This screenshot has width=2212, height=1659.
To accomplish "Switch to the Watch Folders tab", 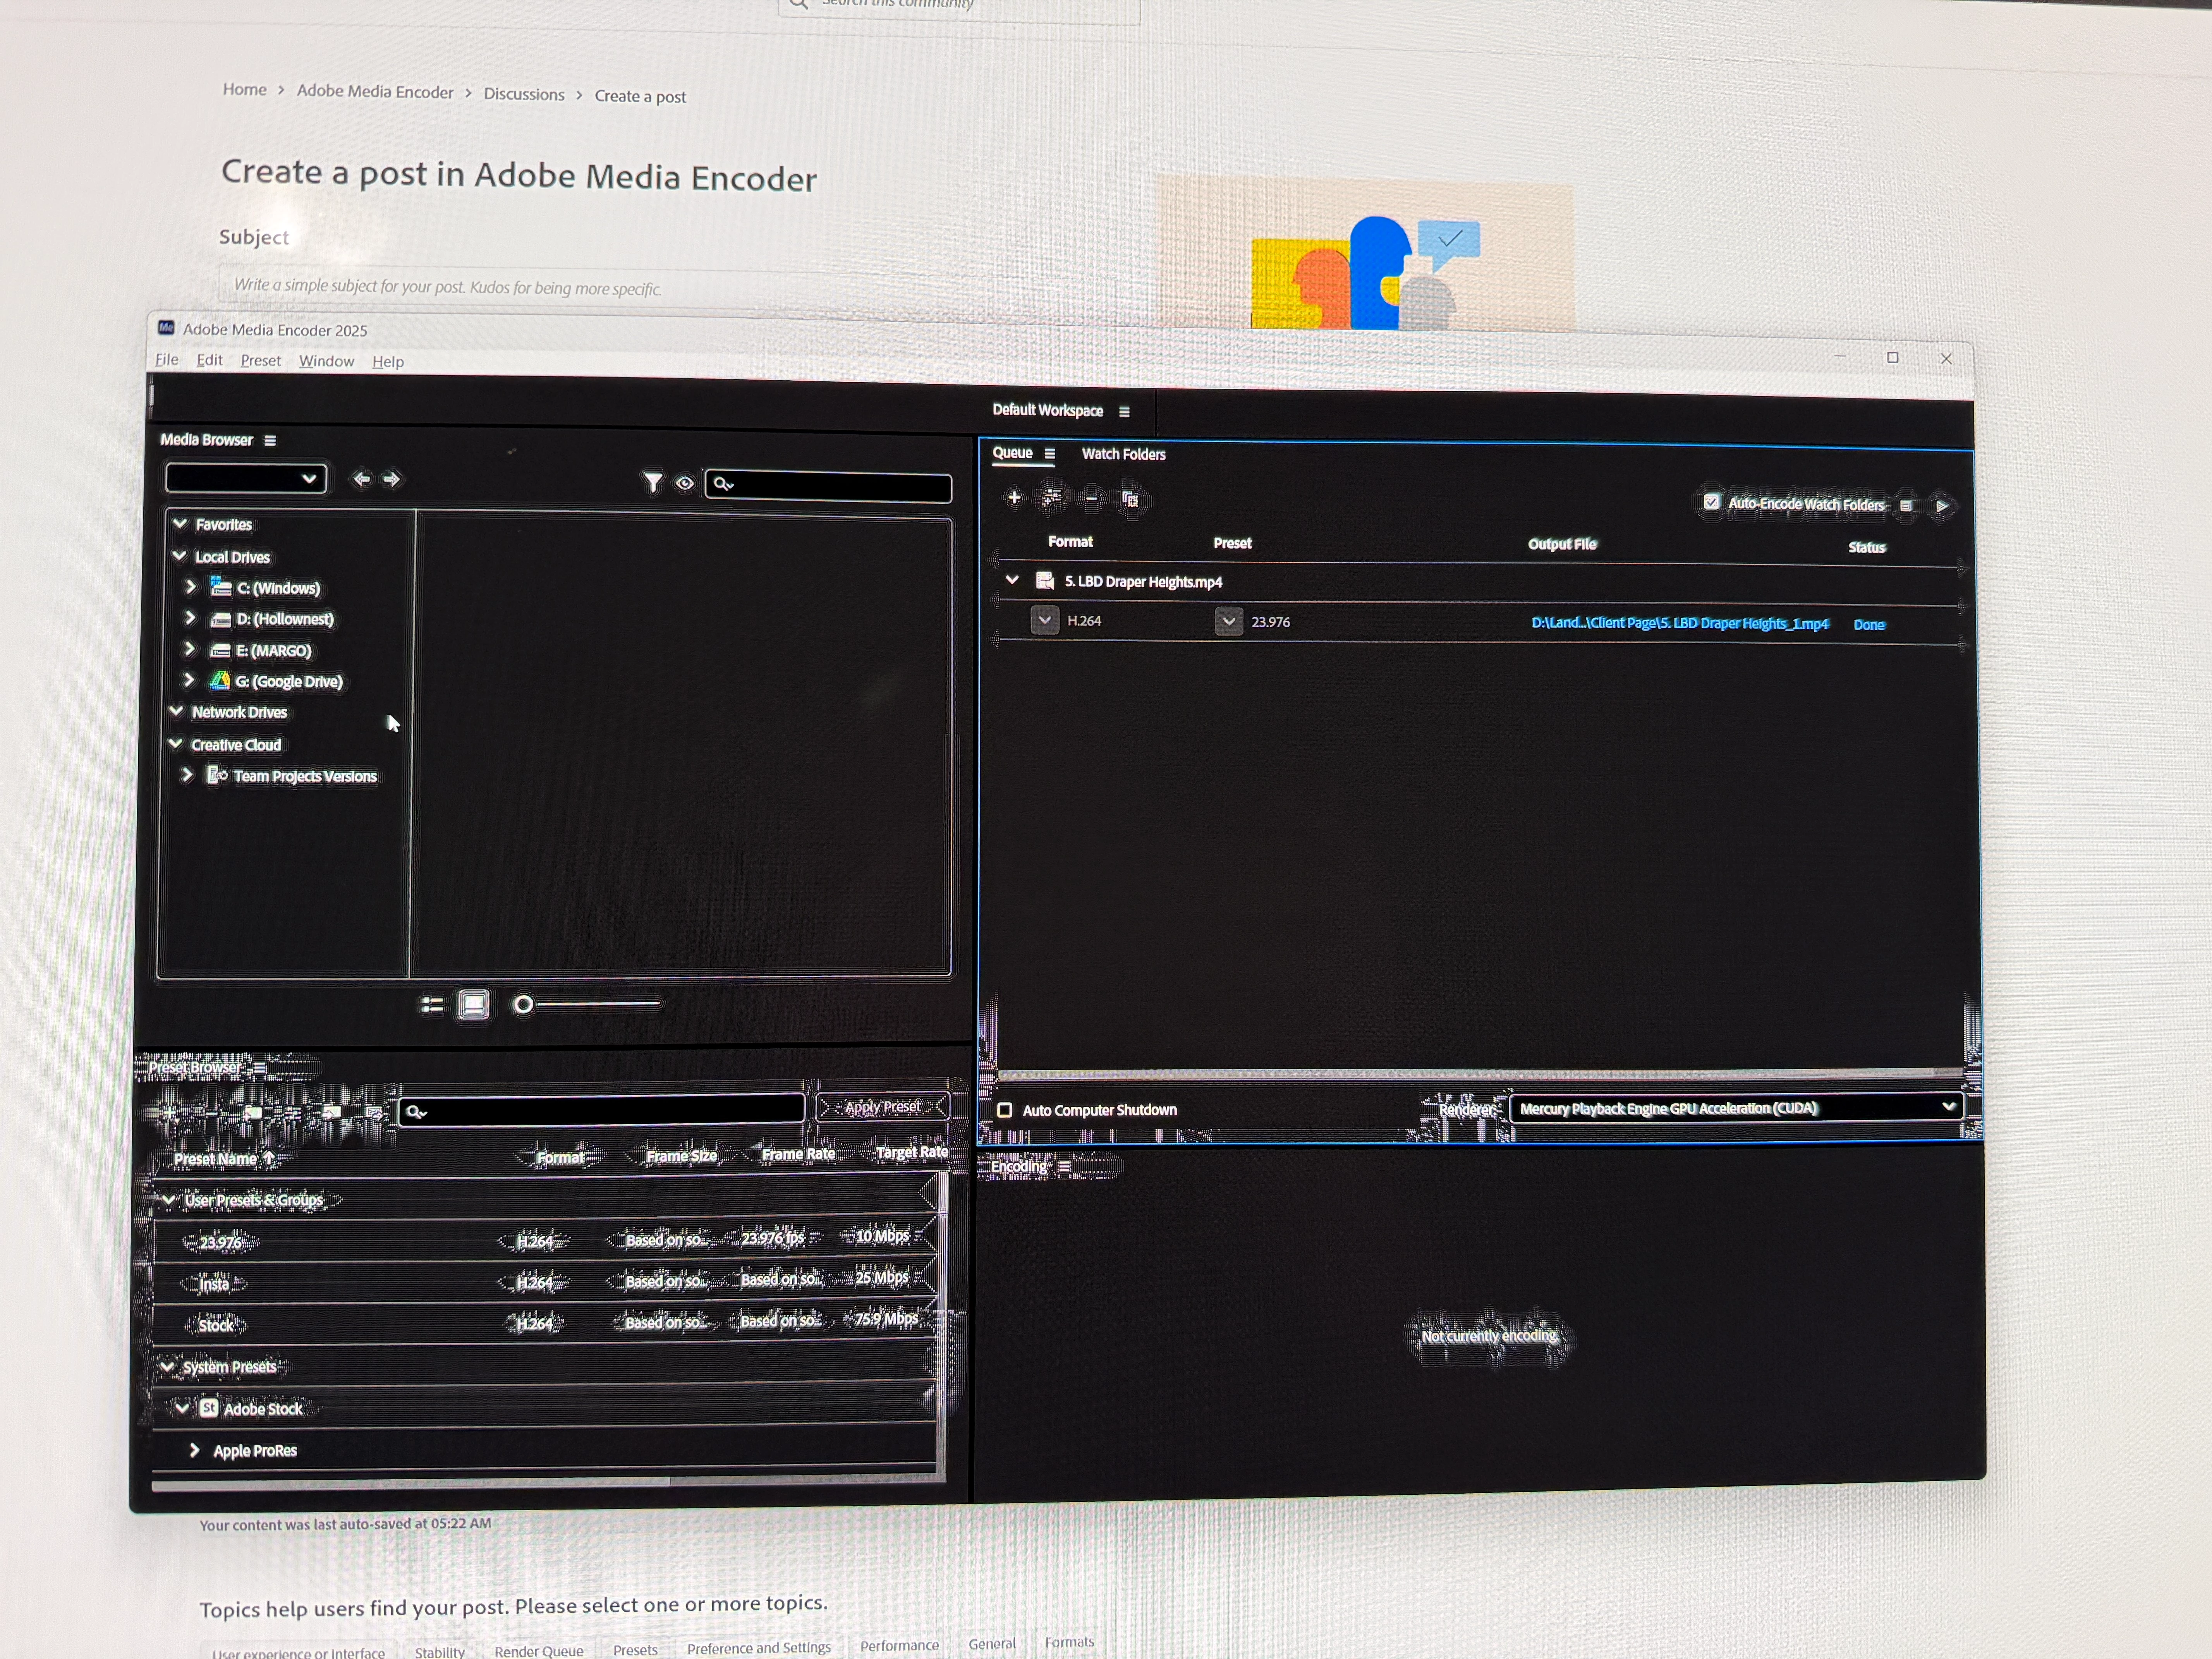I will (1123, 454).
